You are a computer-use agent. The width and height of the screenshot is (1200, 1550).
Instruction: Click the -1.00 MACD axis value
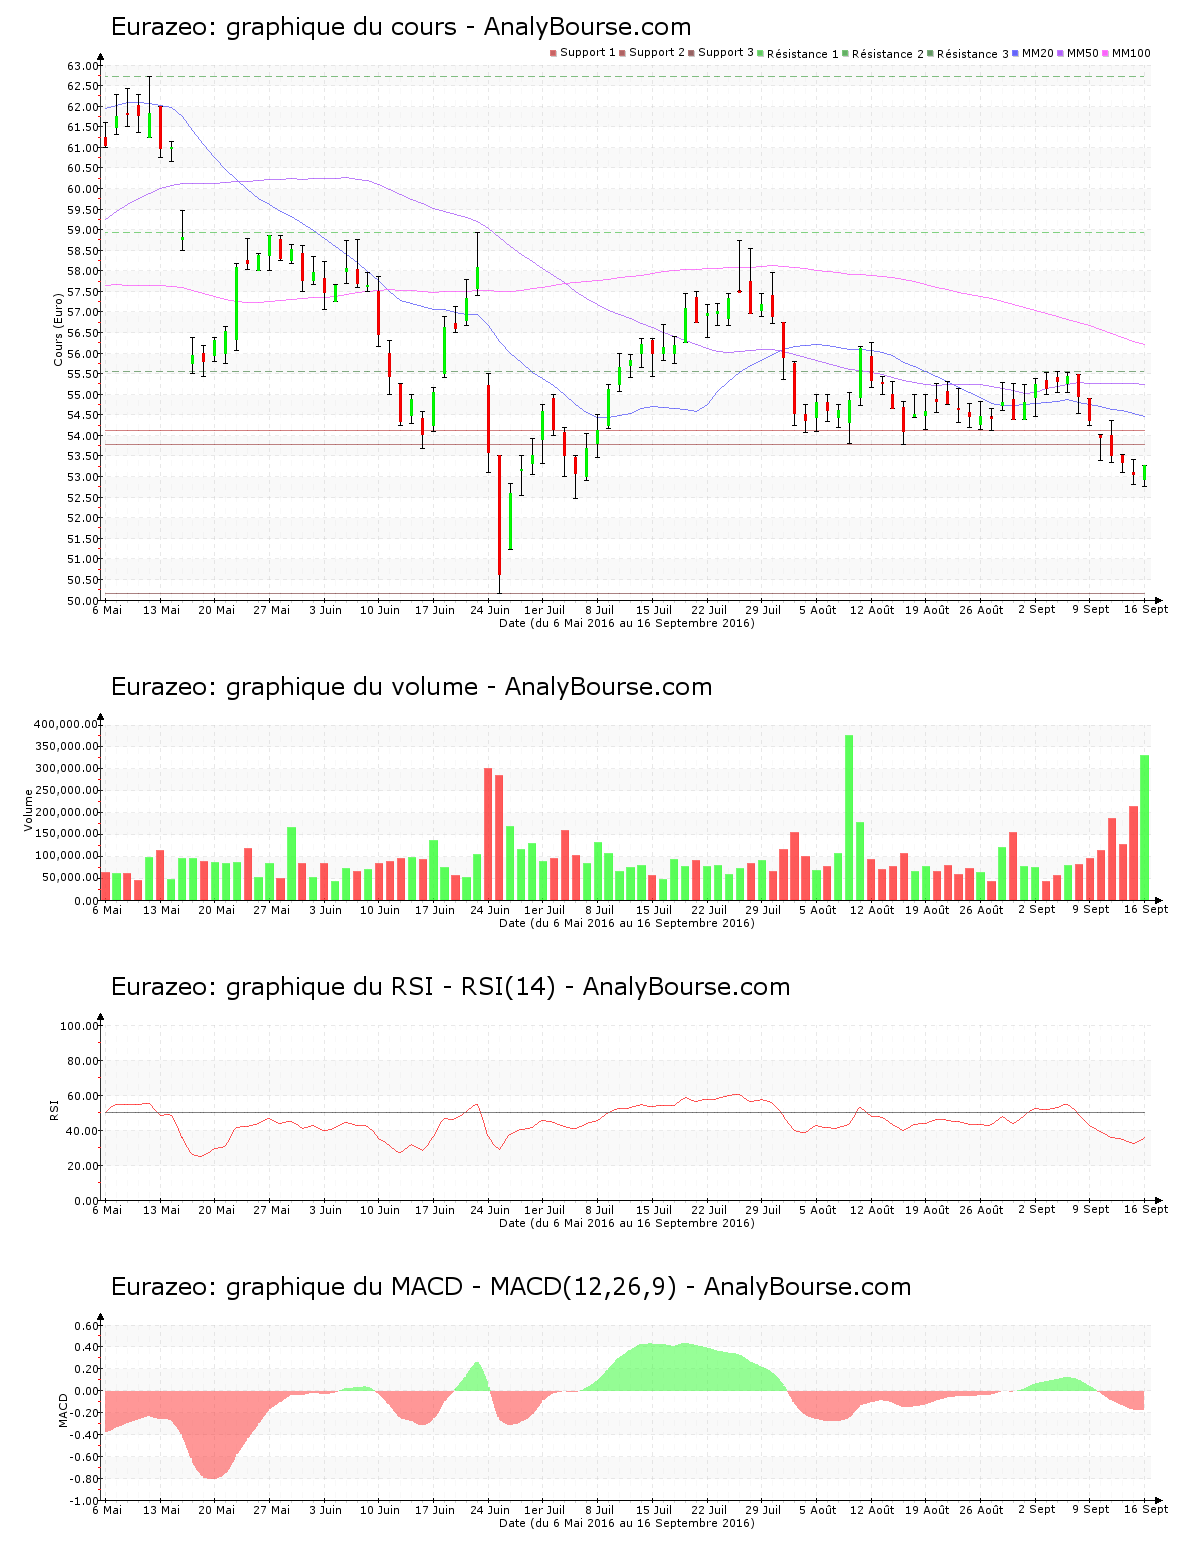pos(86,1500)
